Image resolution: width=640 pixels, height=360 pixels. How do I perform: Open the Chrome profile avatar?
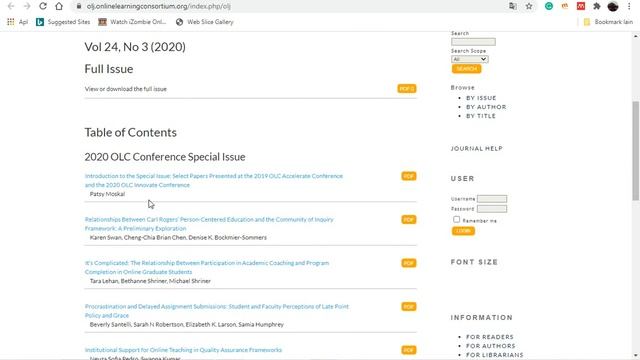(x=613, y=6)
